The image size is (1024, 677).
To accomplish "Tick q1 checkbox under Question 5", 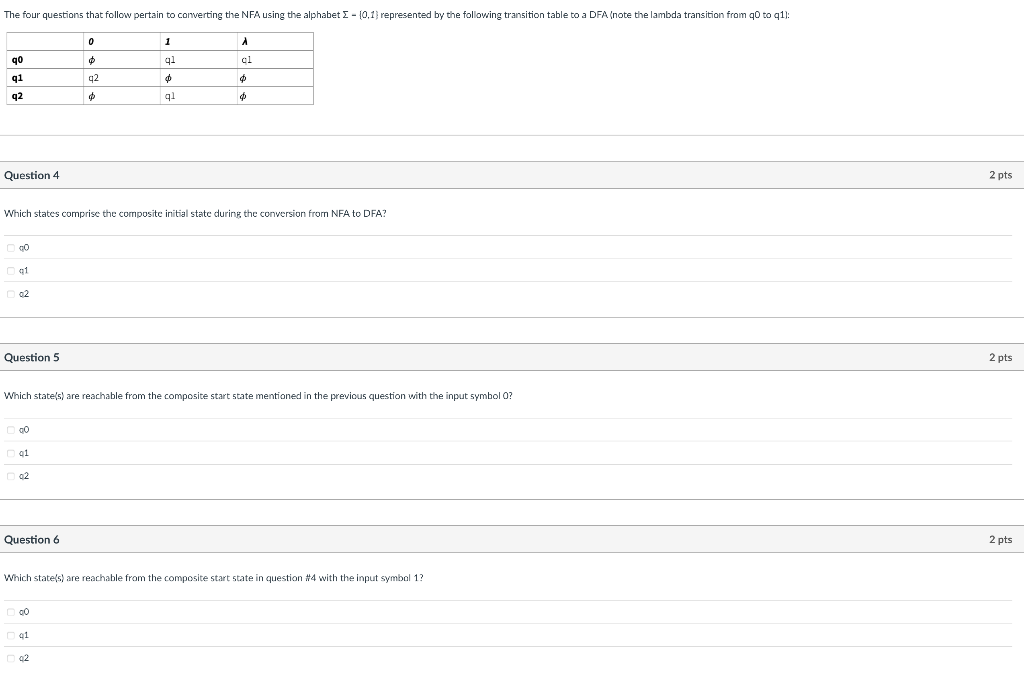I will 10,453.
